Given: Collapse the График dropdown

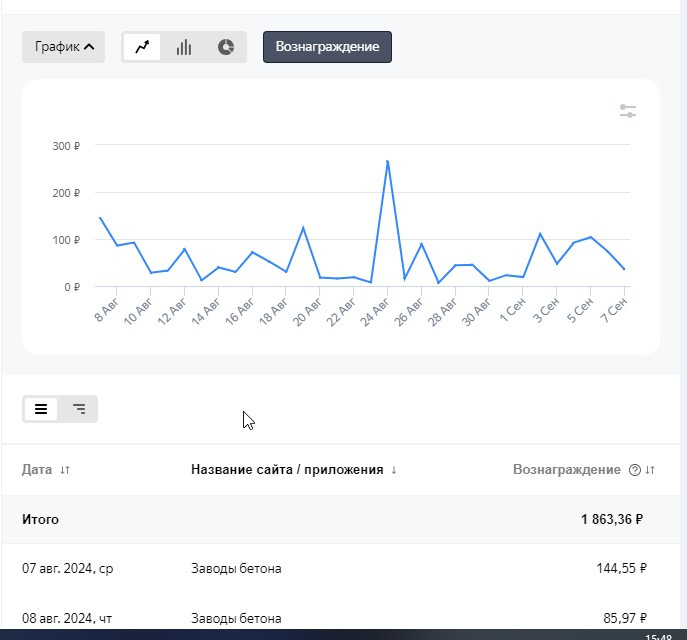Looking at the screenshot, I should click(x=63, y=47).
